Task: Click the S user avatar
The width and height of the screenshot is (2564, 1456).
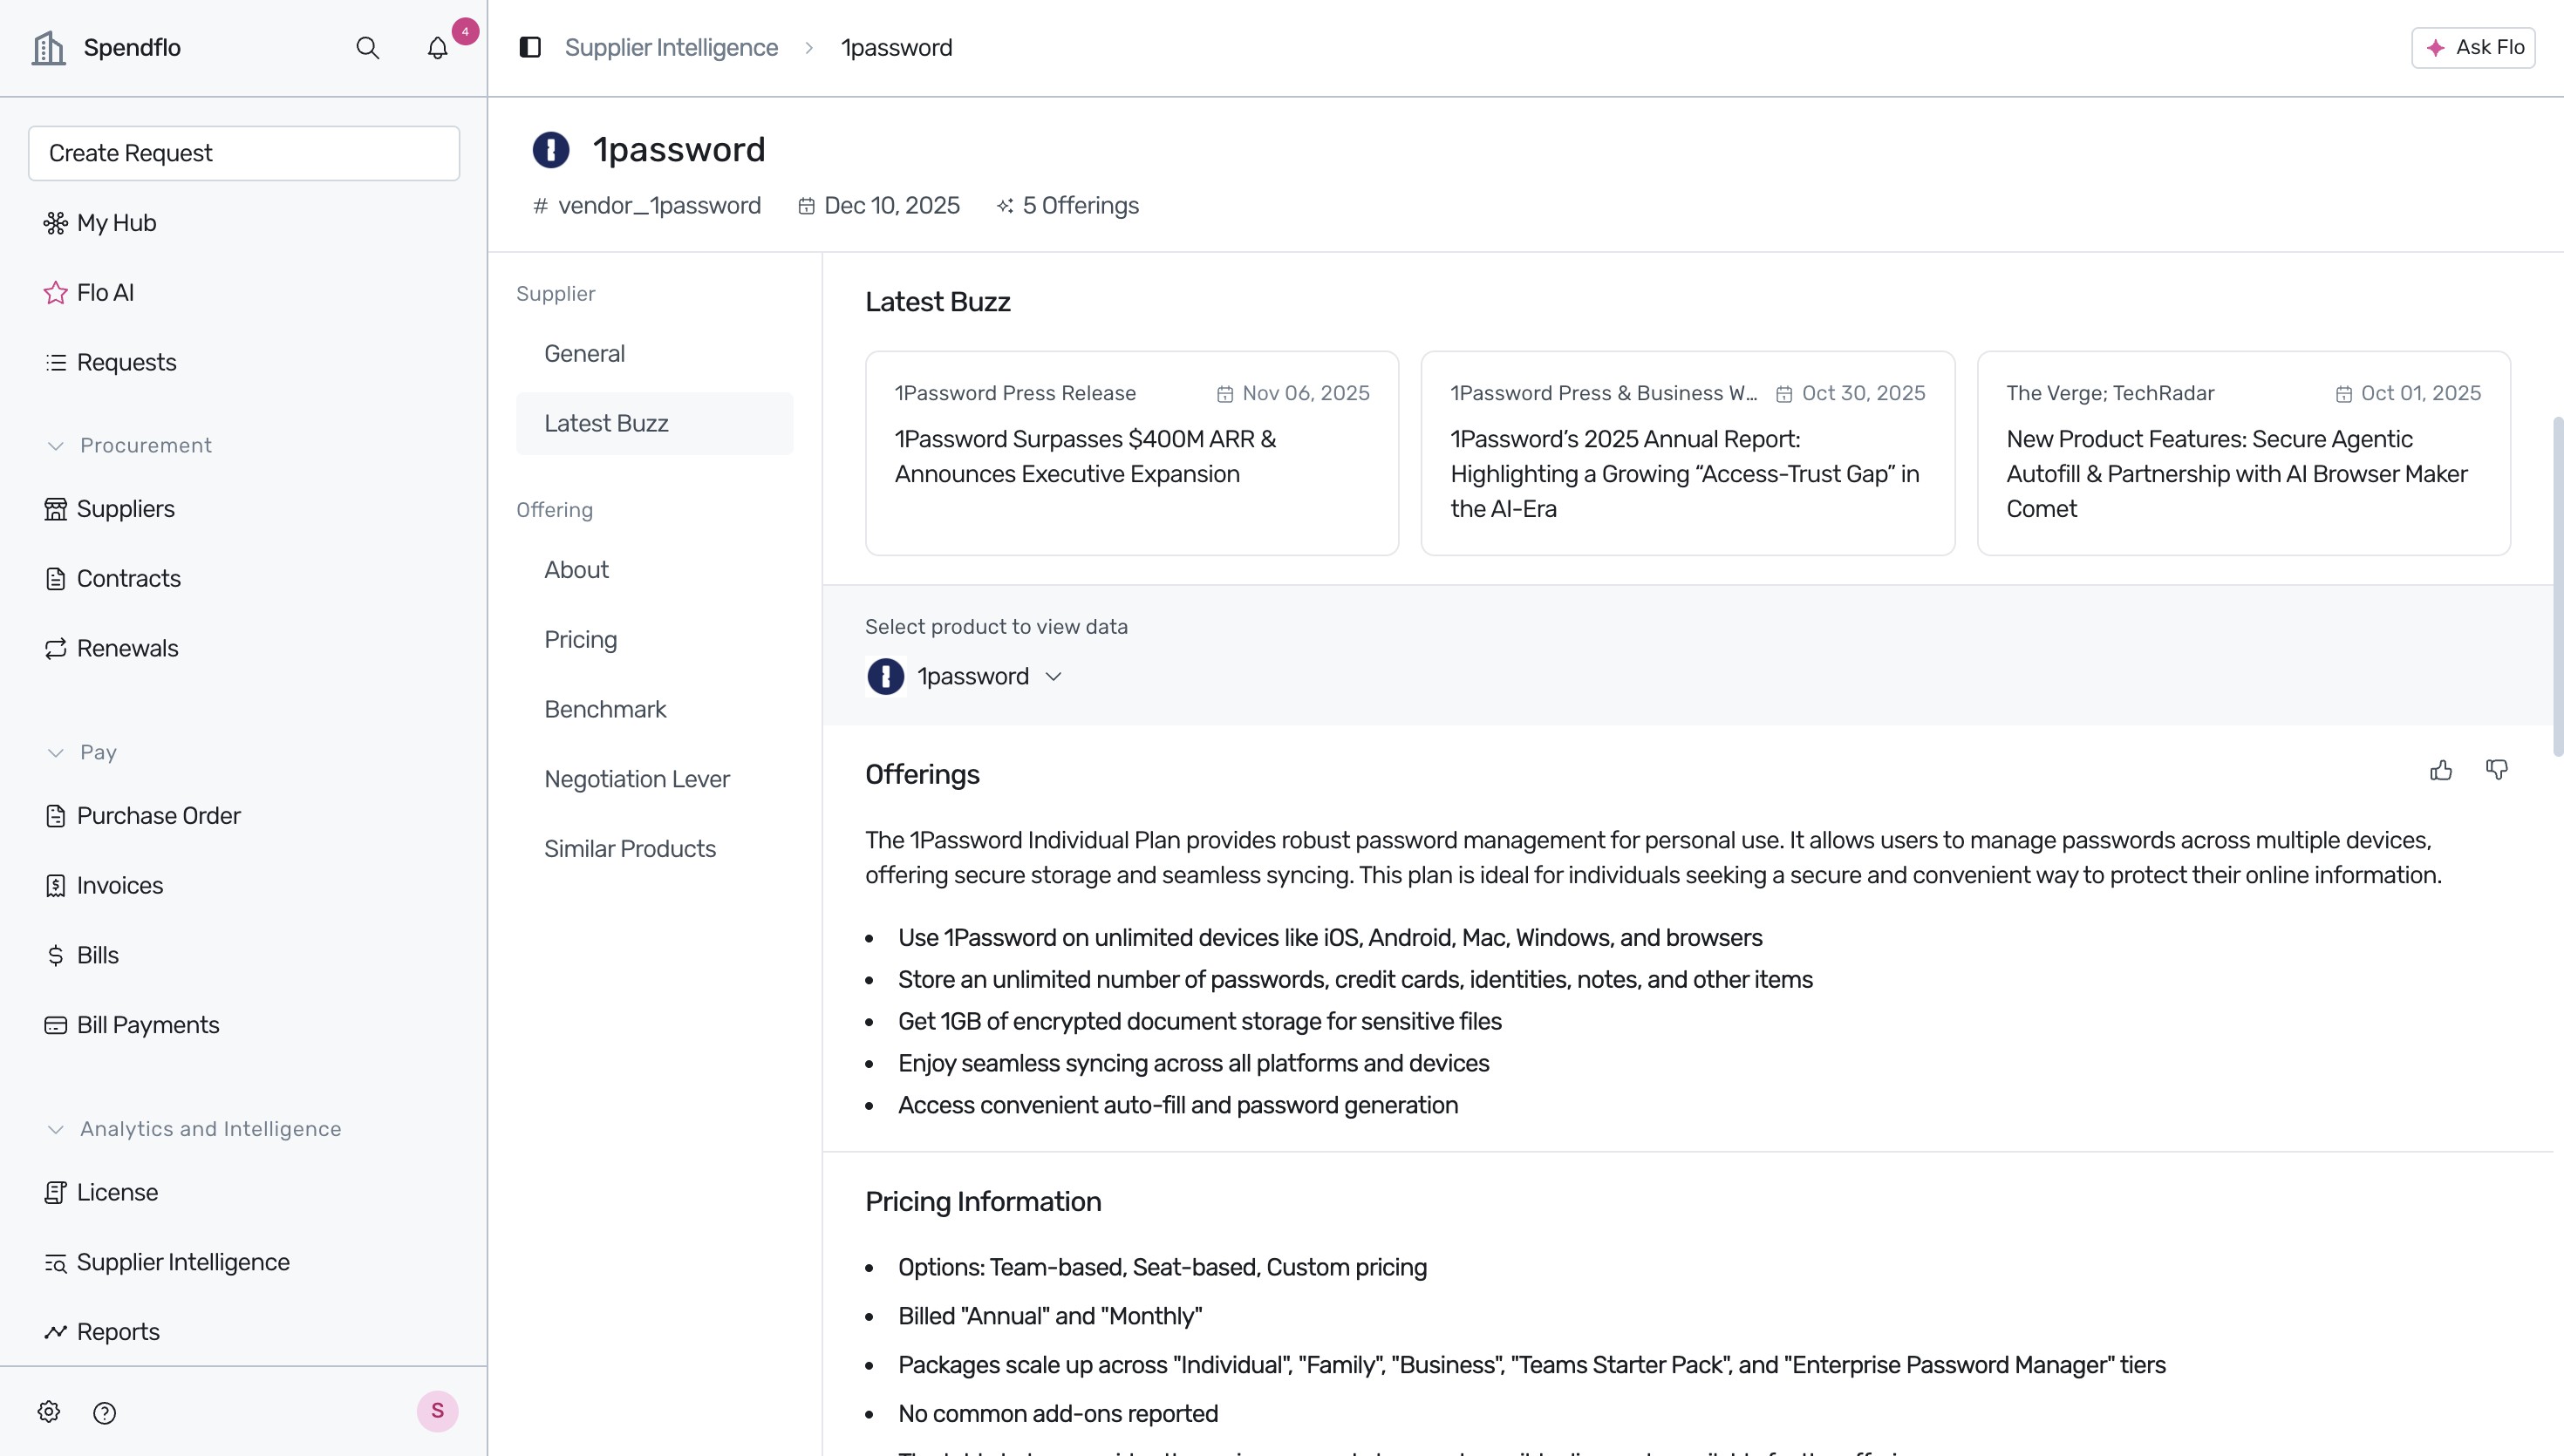Action: pyautogui.click(x=437, y=1411)
